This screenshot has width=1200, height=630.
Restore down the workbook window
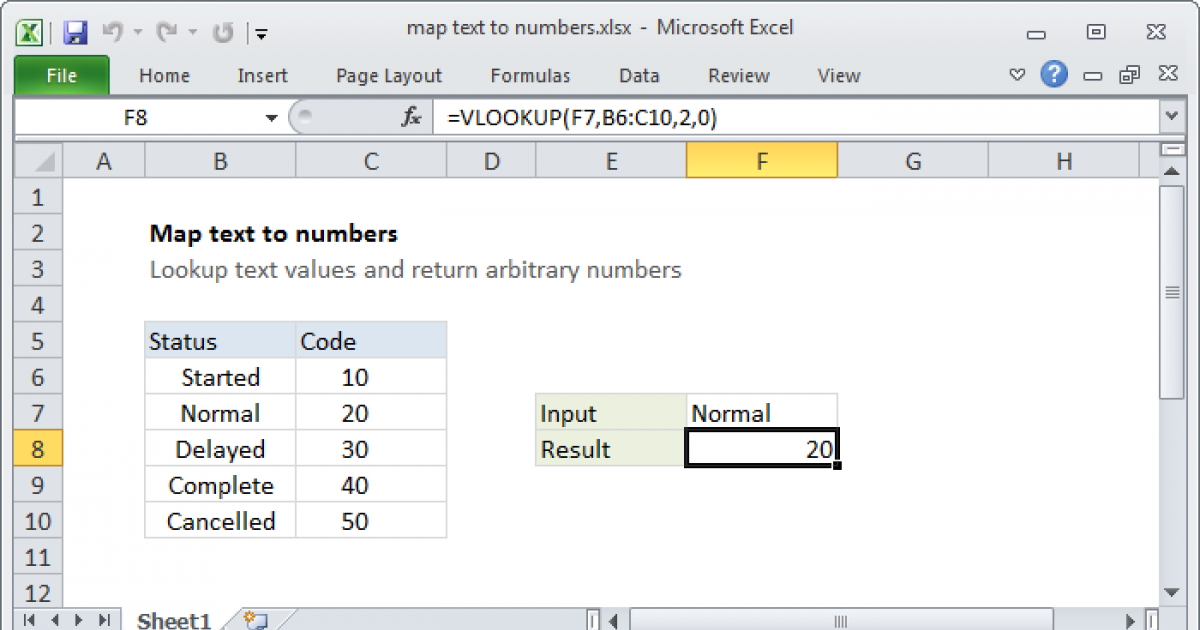(1130, 75)
